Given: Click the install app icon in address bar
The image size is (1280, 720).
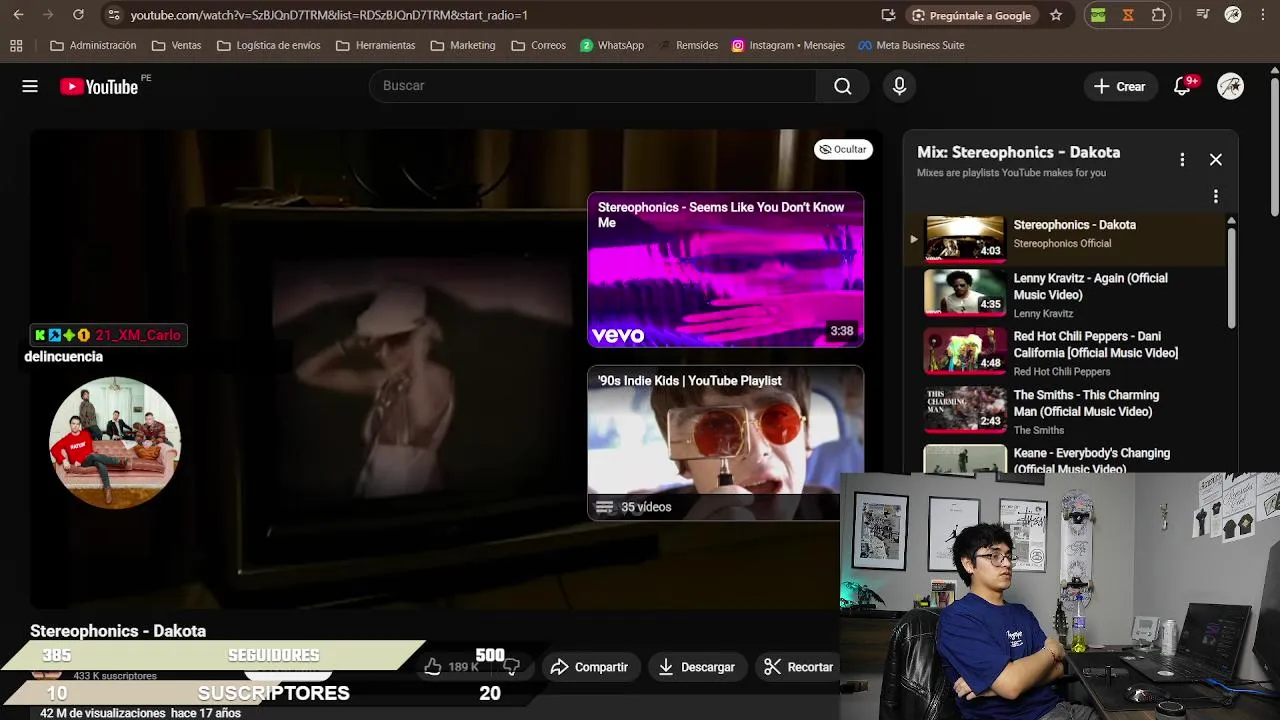Looking at the screenshot, I should 888,15.
